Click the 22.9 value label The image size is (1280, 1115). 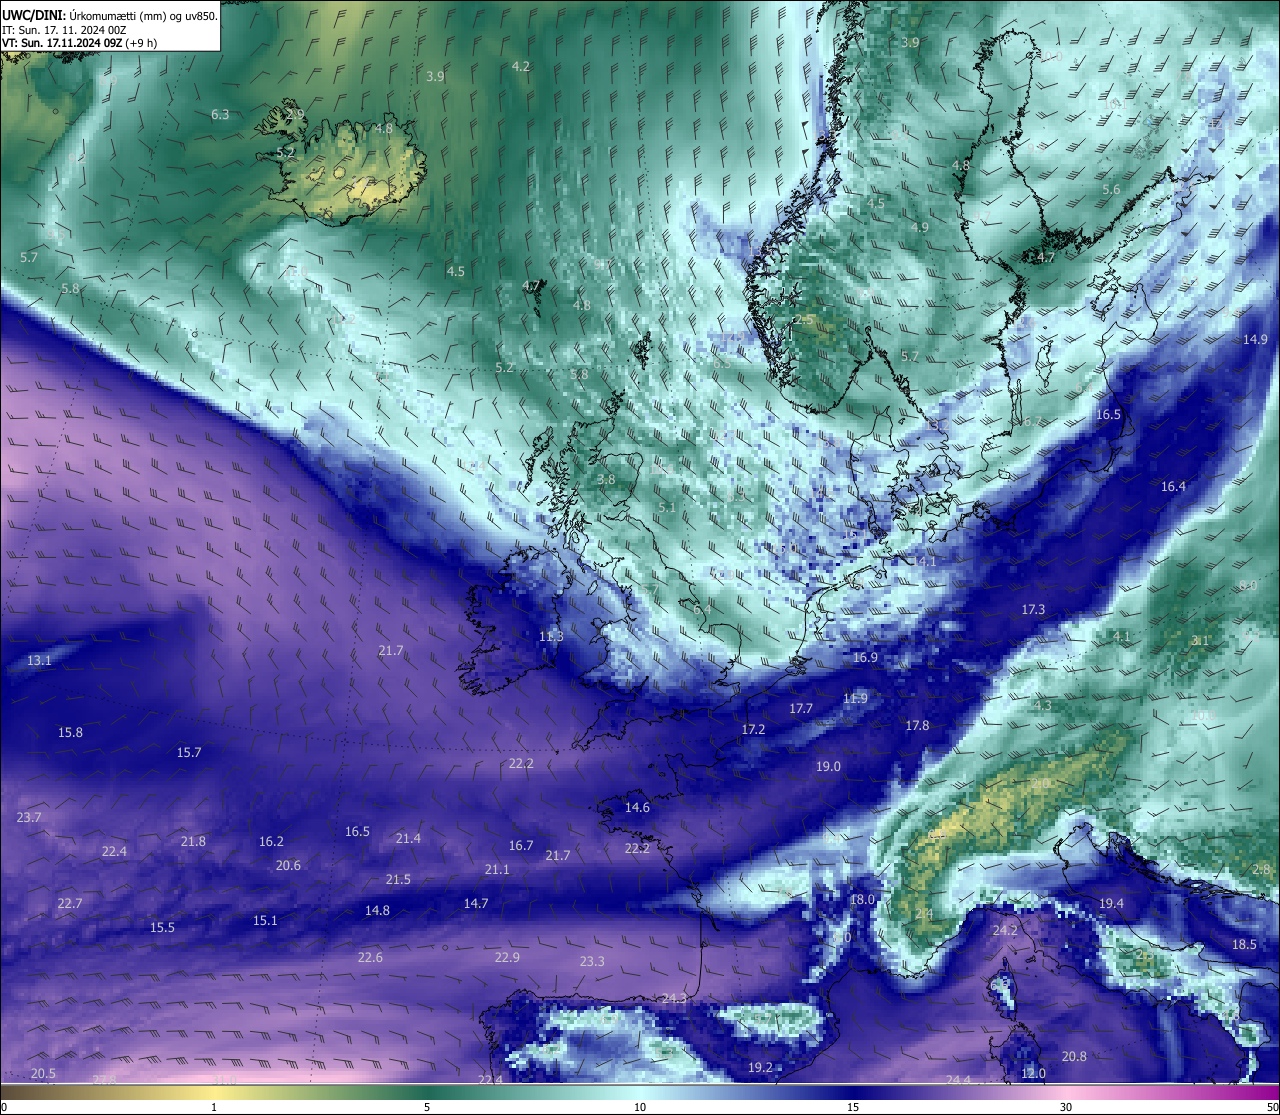(507, 958)
